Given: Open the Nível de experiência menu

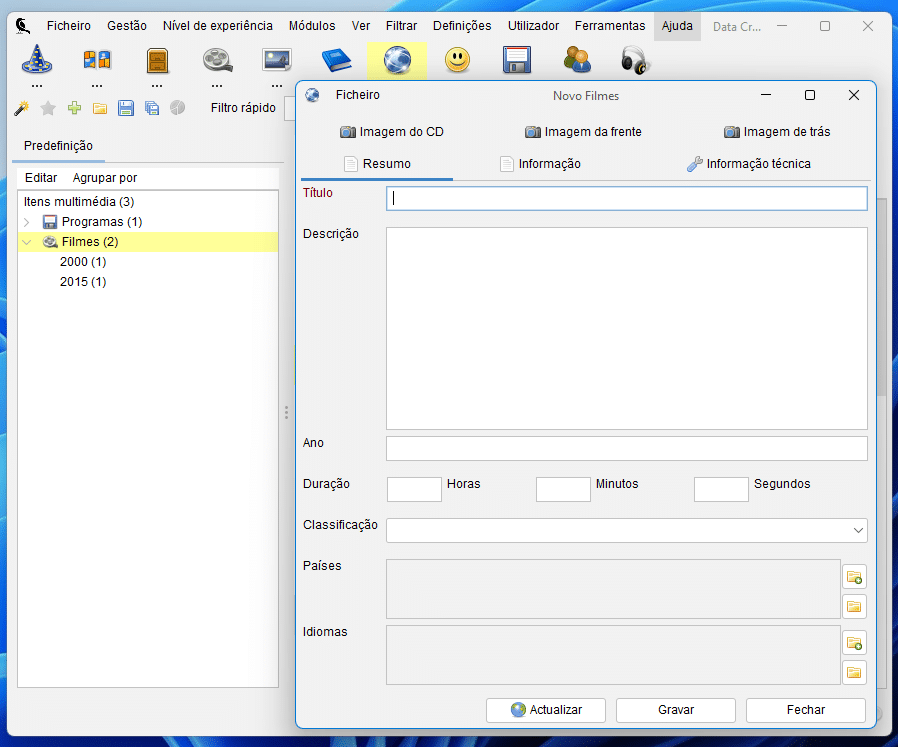Looking at the screenshot, I should [218, 26].
